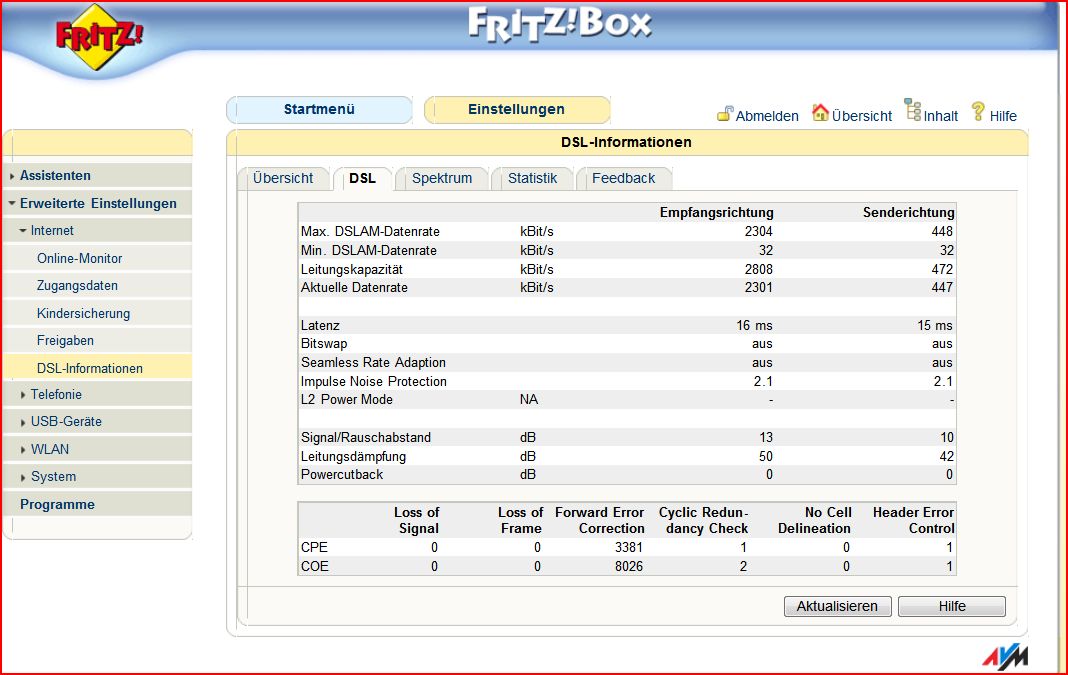
Task: Click the Abmelden lock icon
Action: point(725,113)
